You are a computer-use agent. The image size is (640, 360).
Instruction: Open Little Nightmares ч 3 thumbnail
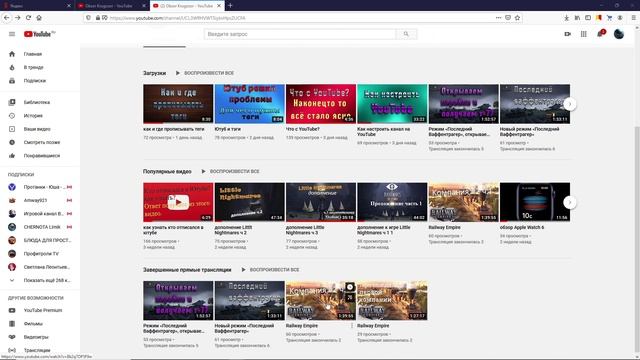pyautogui.click(x=321, y=202)
